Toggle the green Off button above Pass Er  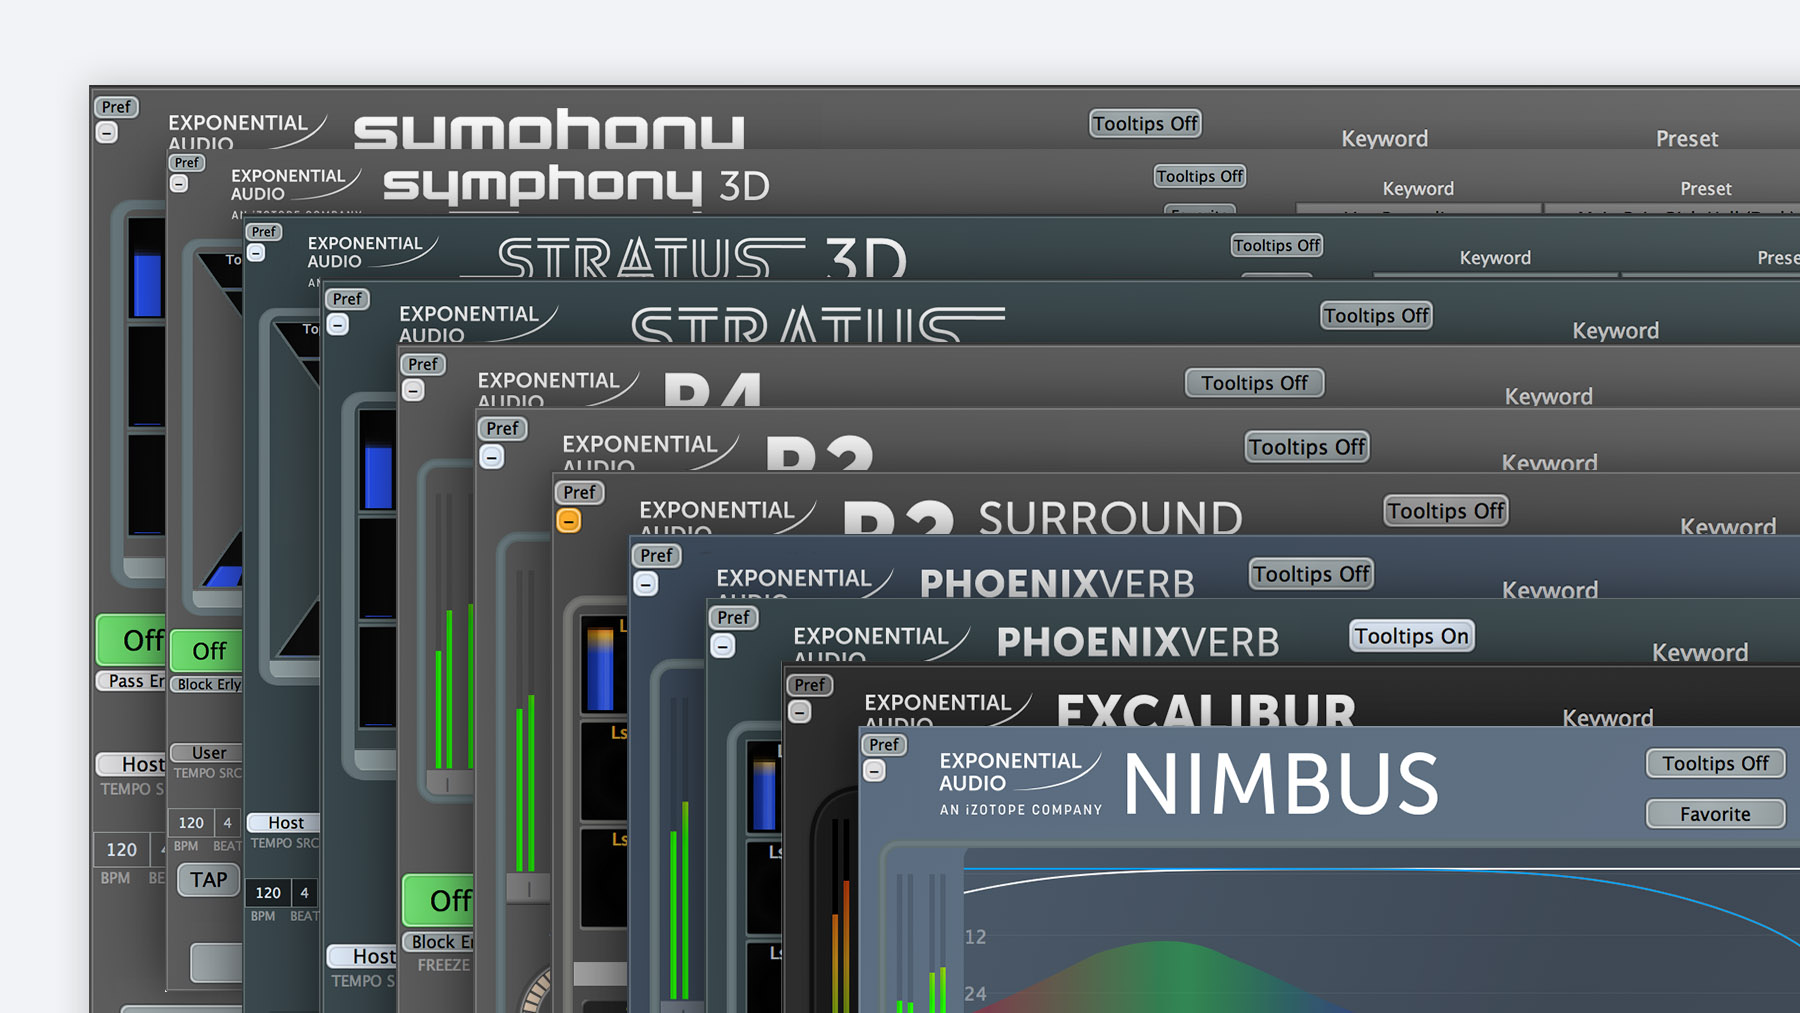pyautogui.click(x=132, y=640)
